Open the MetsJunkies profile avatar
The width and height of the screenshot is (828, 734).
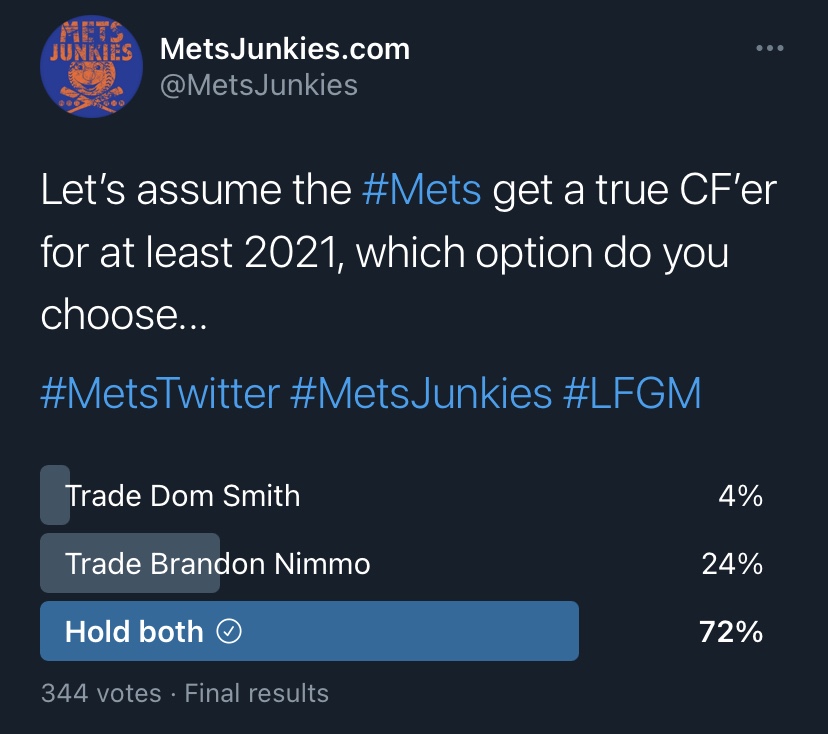[86, 66]
